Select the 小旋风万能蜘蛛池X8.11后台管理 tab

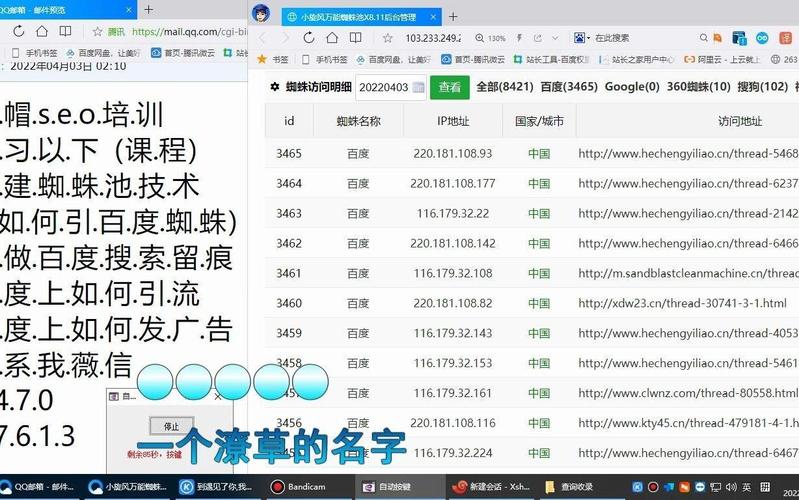click(x=361, y=17)
